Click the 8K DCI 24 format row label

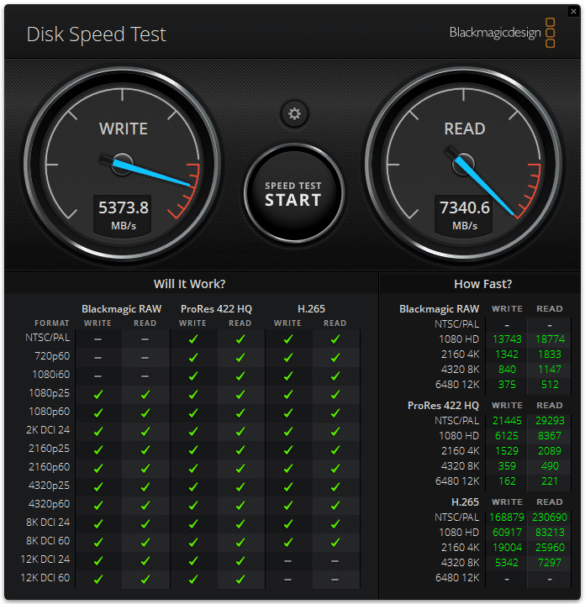tap(48, 522)
